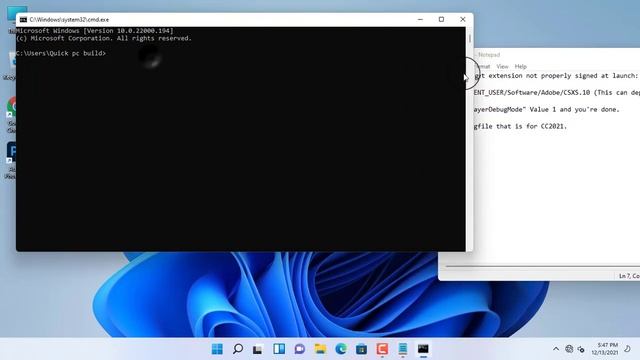Open Notepad View menu

tap(502, 67)
